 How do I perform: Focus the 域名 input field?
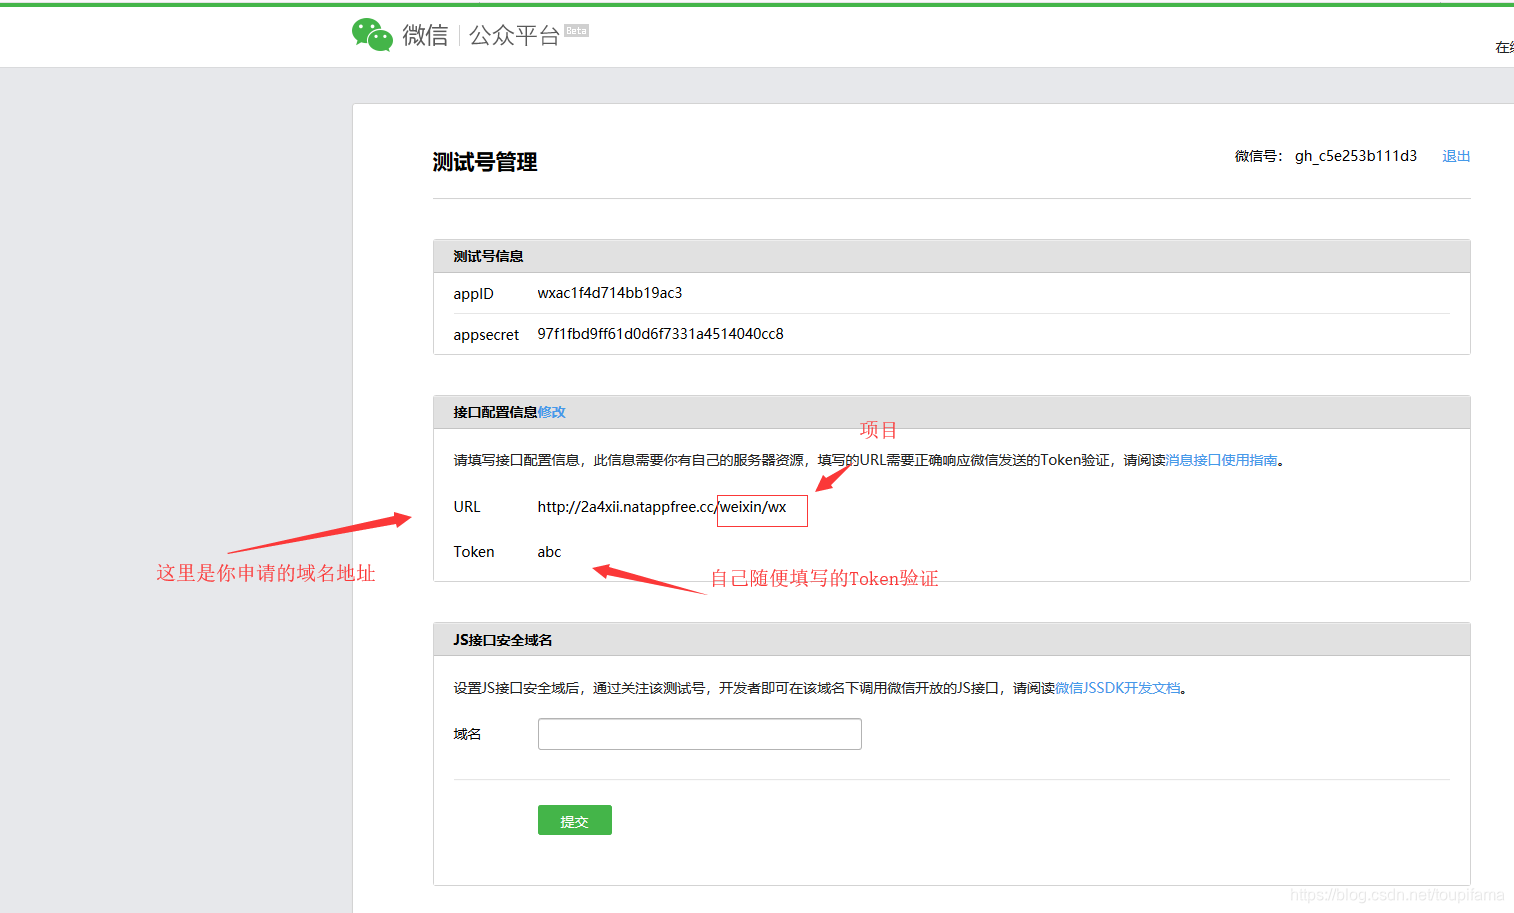coord(700,734)
